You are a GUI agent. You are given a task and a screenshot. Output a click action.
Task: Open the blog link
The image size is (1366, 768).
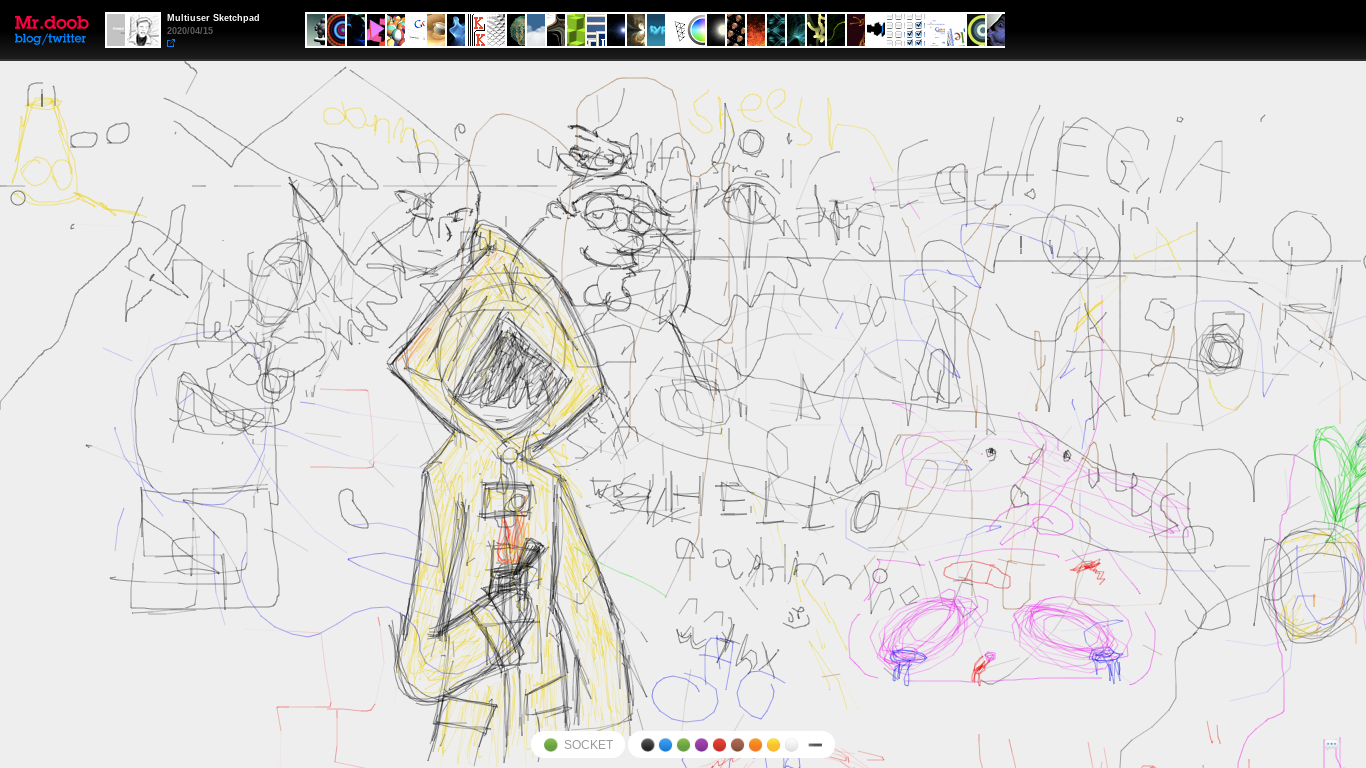click(29, 39)
